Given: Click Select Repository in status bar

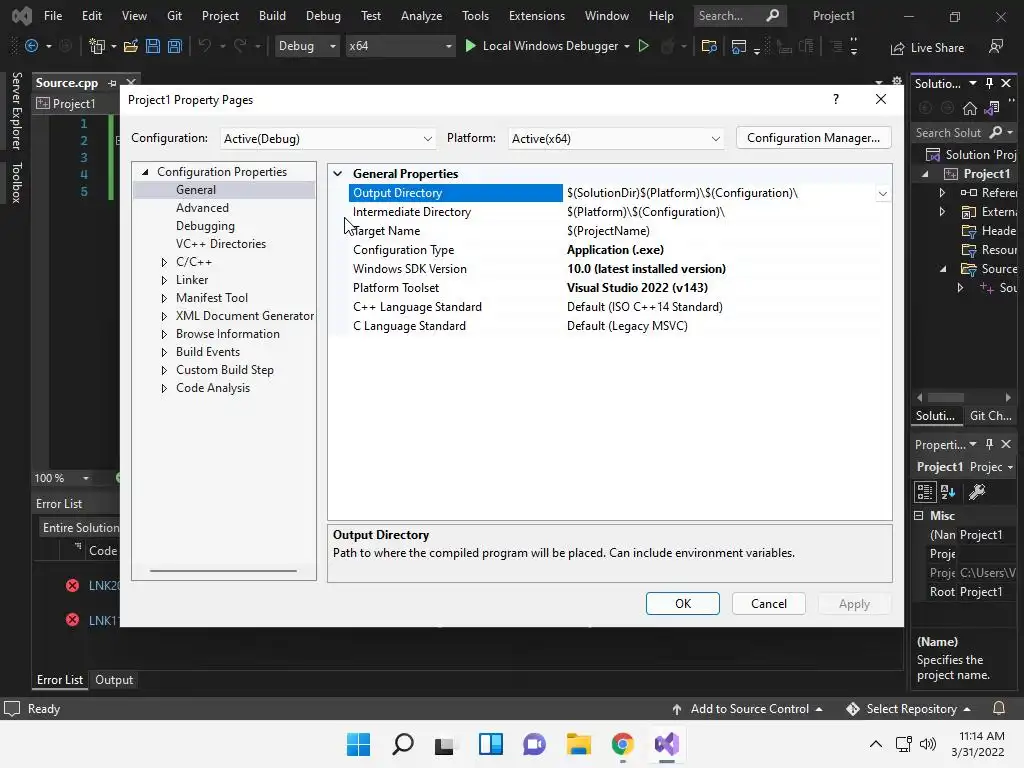Looking at the screenshot, I should 908,709.
